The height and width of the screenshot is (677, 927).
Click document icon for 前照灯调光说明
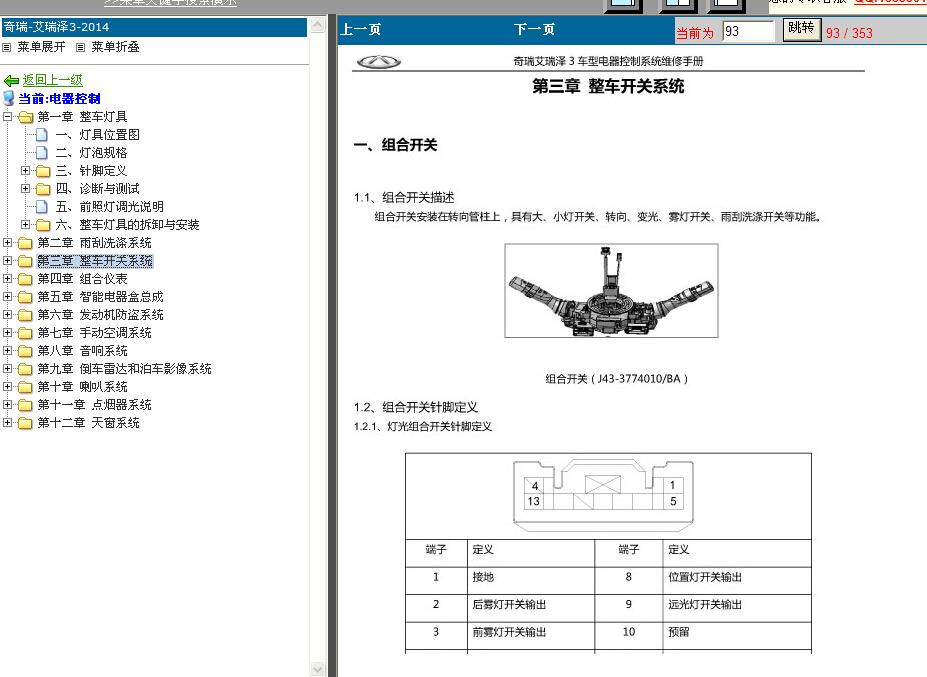click(42, 207)
